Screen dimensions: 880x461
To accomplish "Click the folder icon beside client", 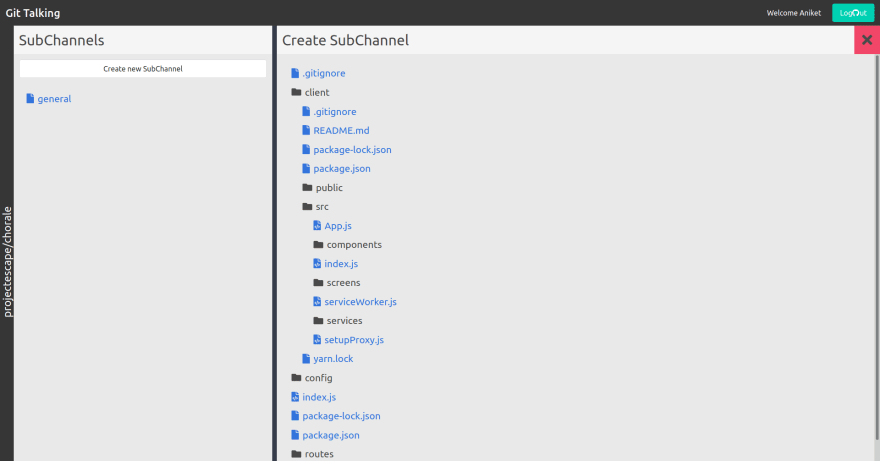I will coord(296,92).
